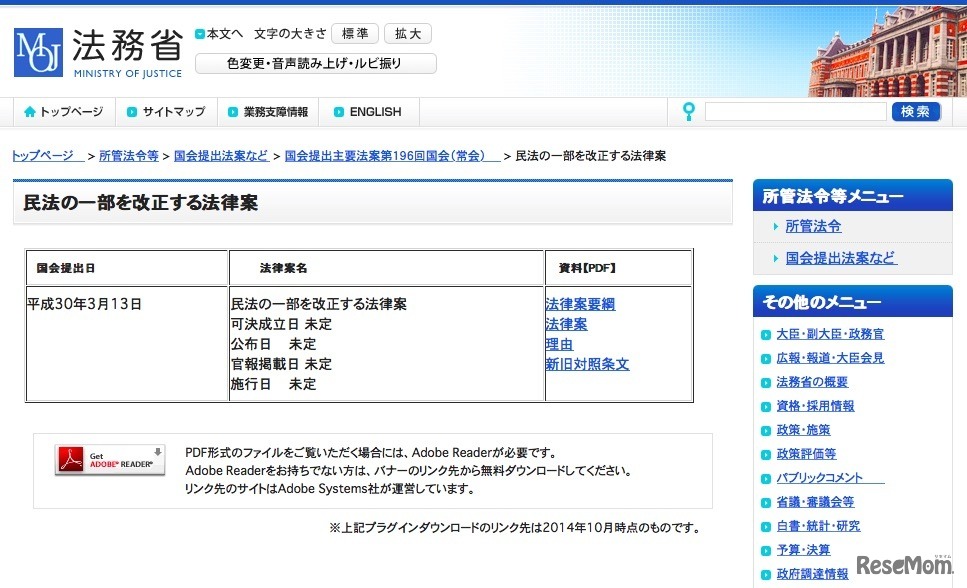This screenshot has width=967, height=588.
Task: Click the blue square icon before 本文へ
Action: tap(198, 33)
